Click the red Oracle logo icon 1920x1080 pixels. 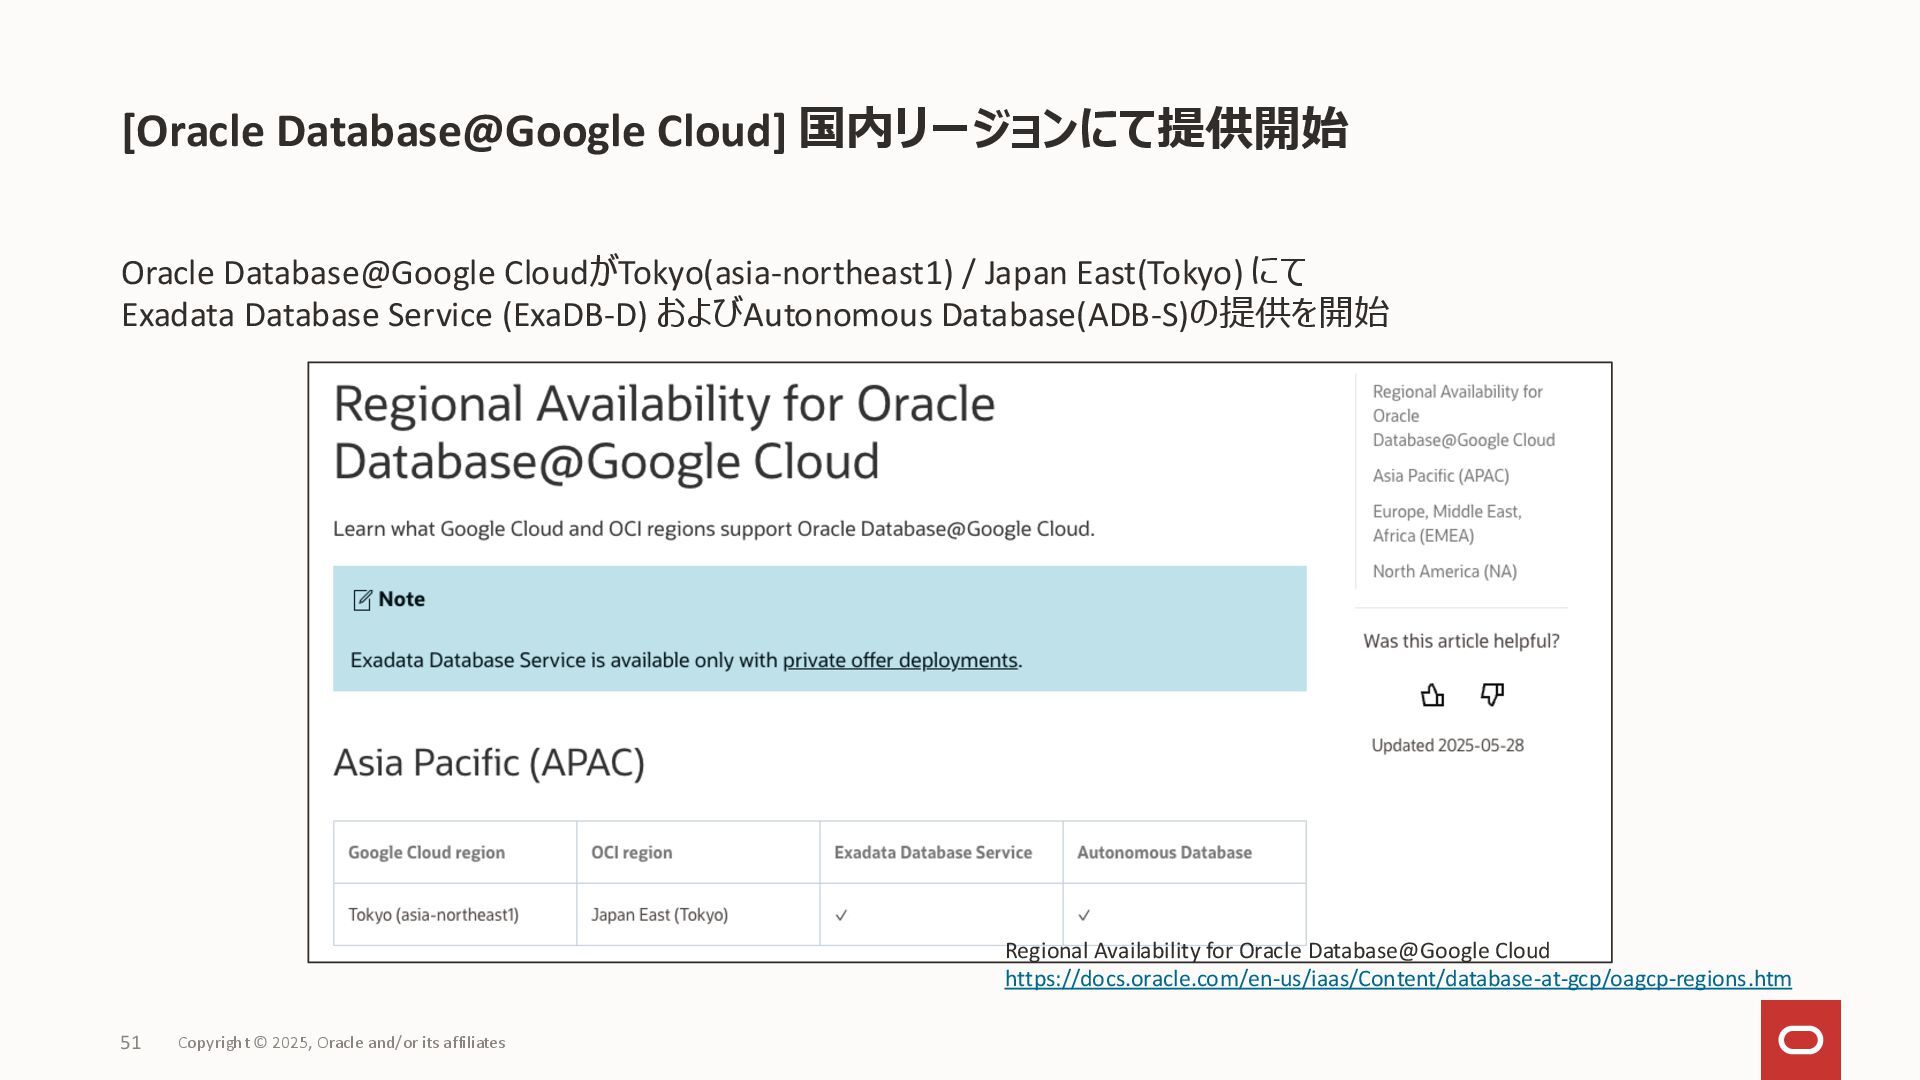coord(1800,1040)
